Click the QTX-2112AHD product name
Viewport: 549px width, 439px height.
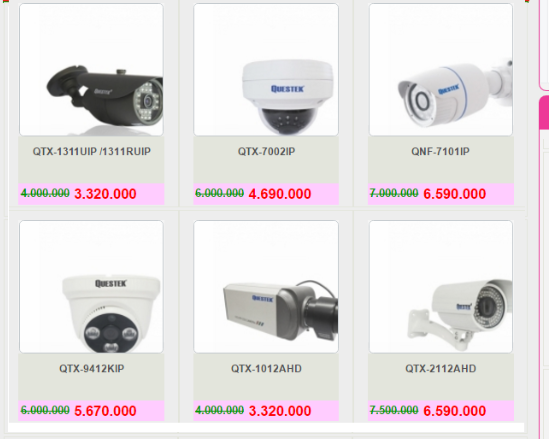(x=440, y=369)
